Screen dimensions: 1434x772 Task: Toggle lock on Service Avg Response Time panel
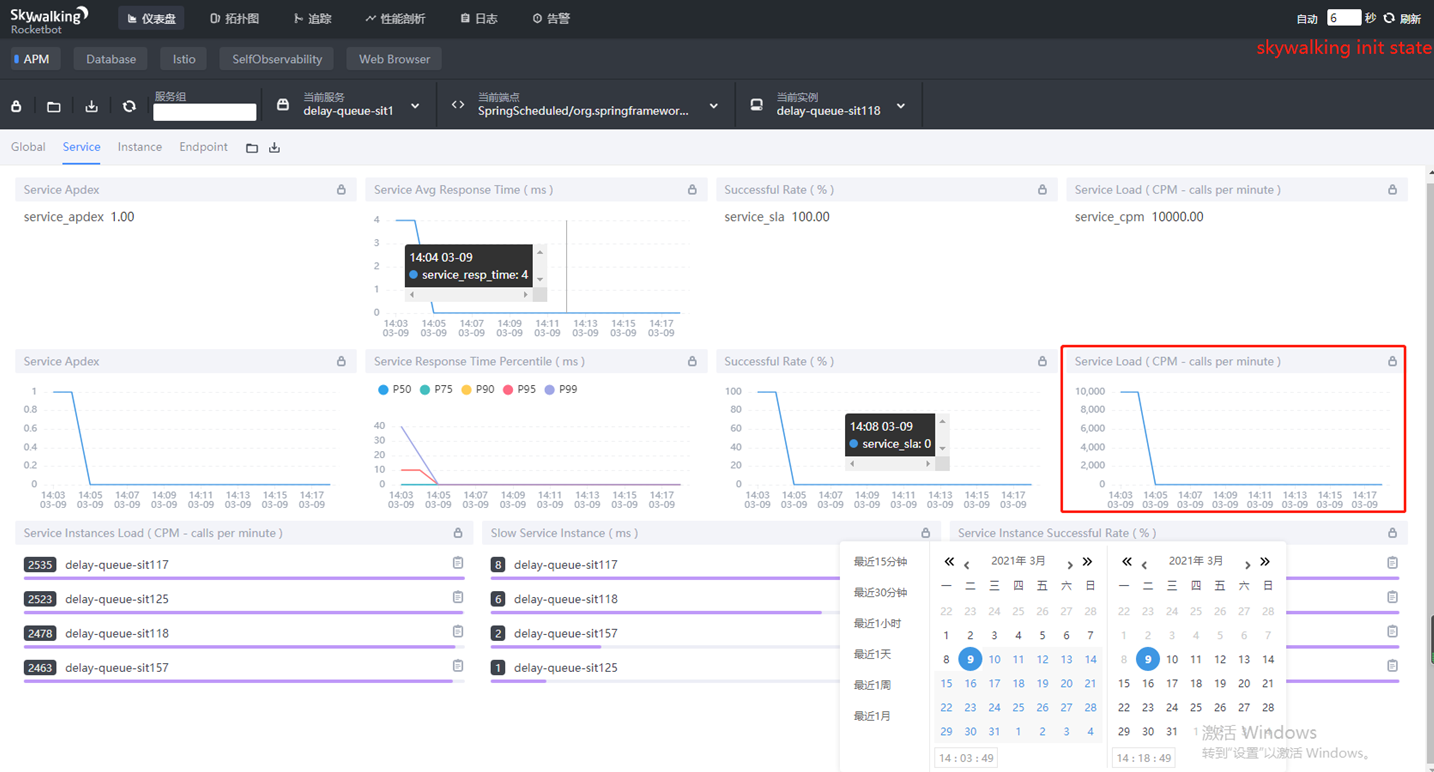(692, 190)
